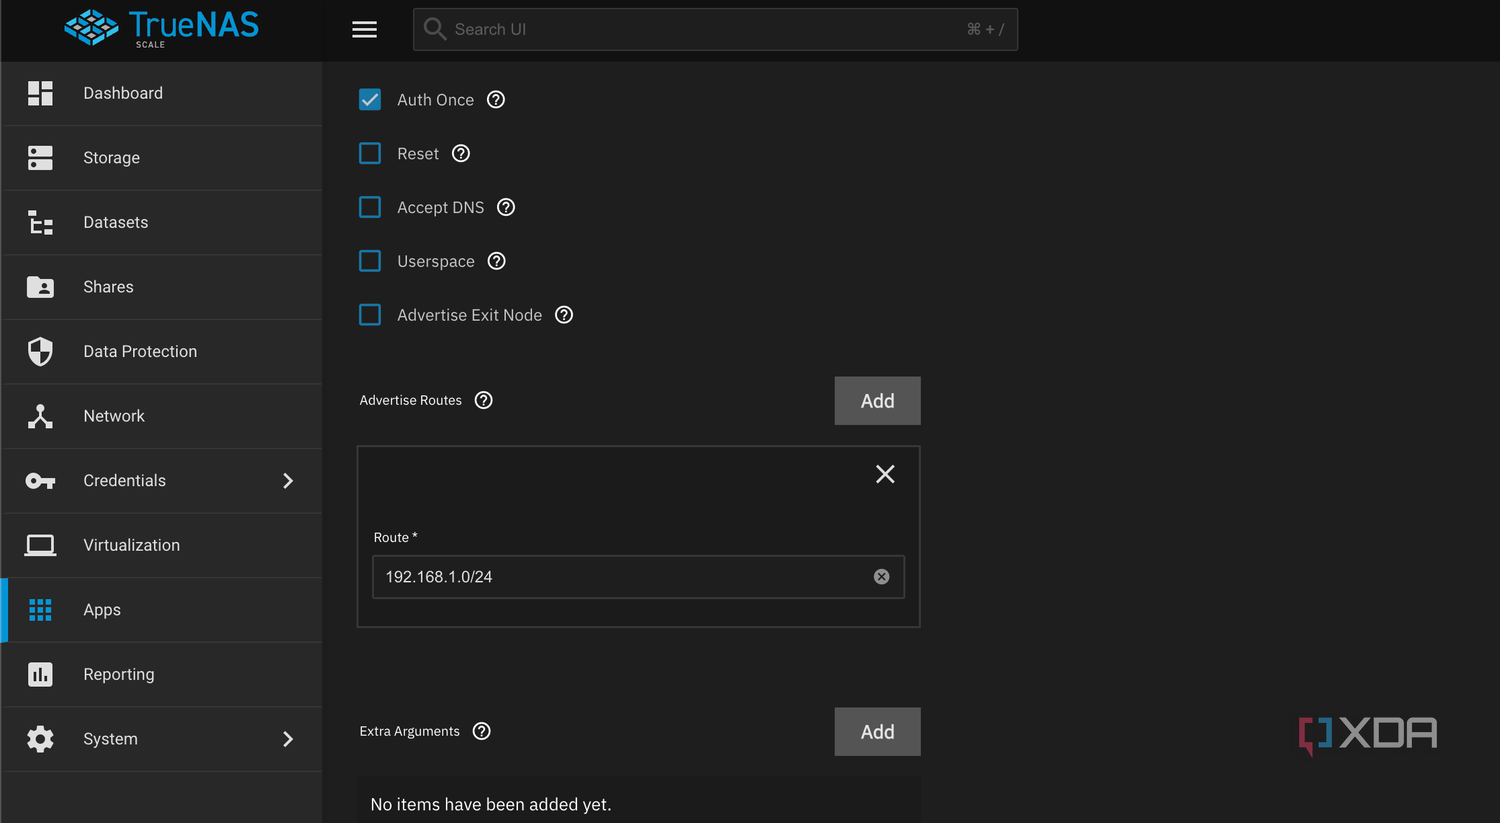The image size is (1500, 823).
Task: Click the System gear icon
Action: click(40, 739)
